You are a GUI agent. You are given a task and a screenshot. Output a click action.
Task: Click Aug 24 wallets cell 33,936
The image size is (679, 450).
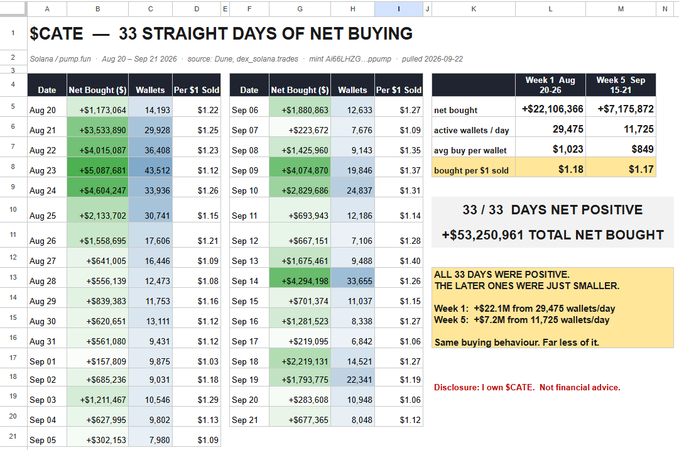pos(150,187)
